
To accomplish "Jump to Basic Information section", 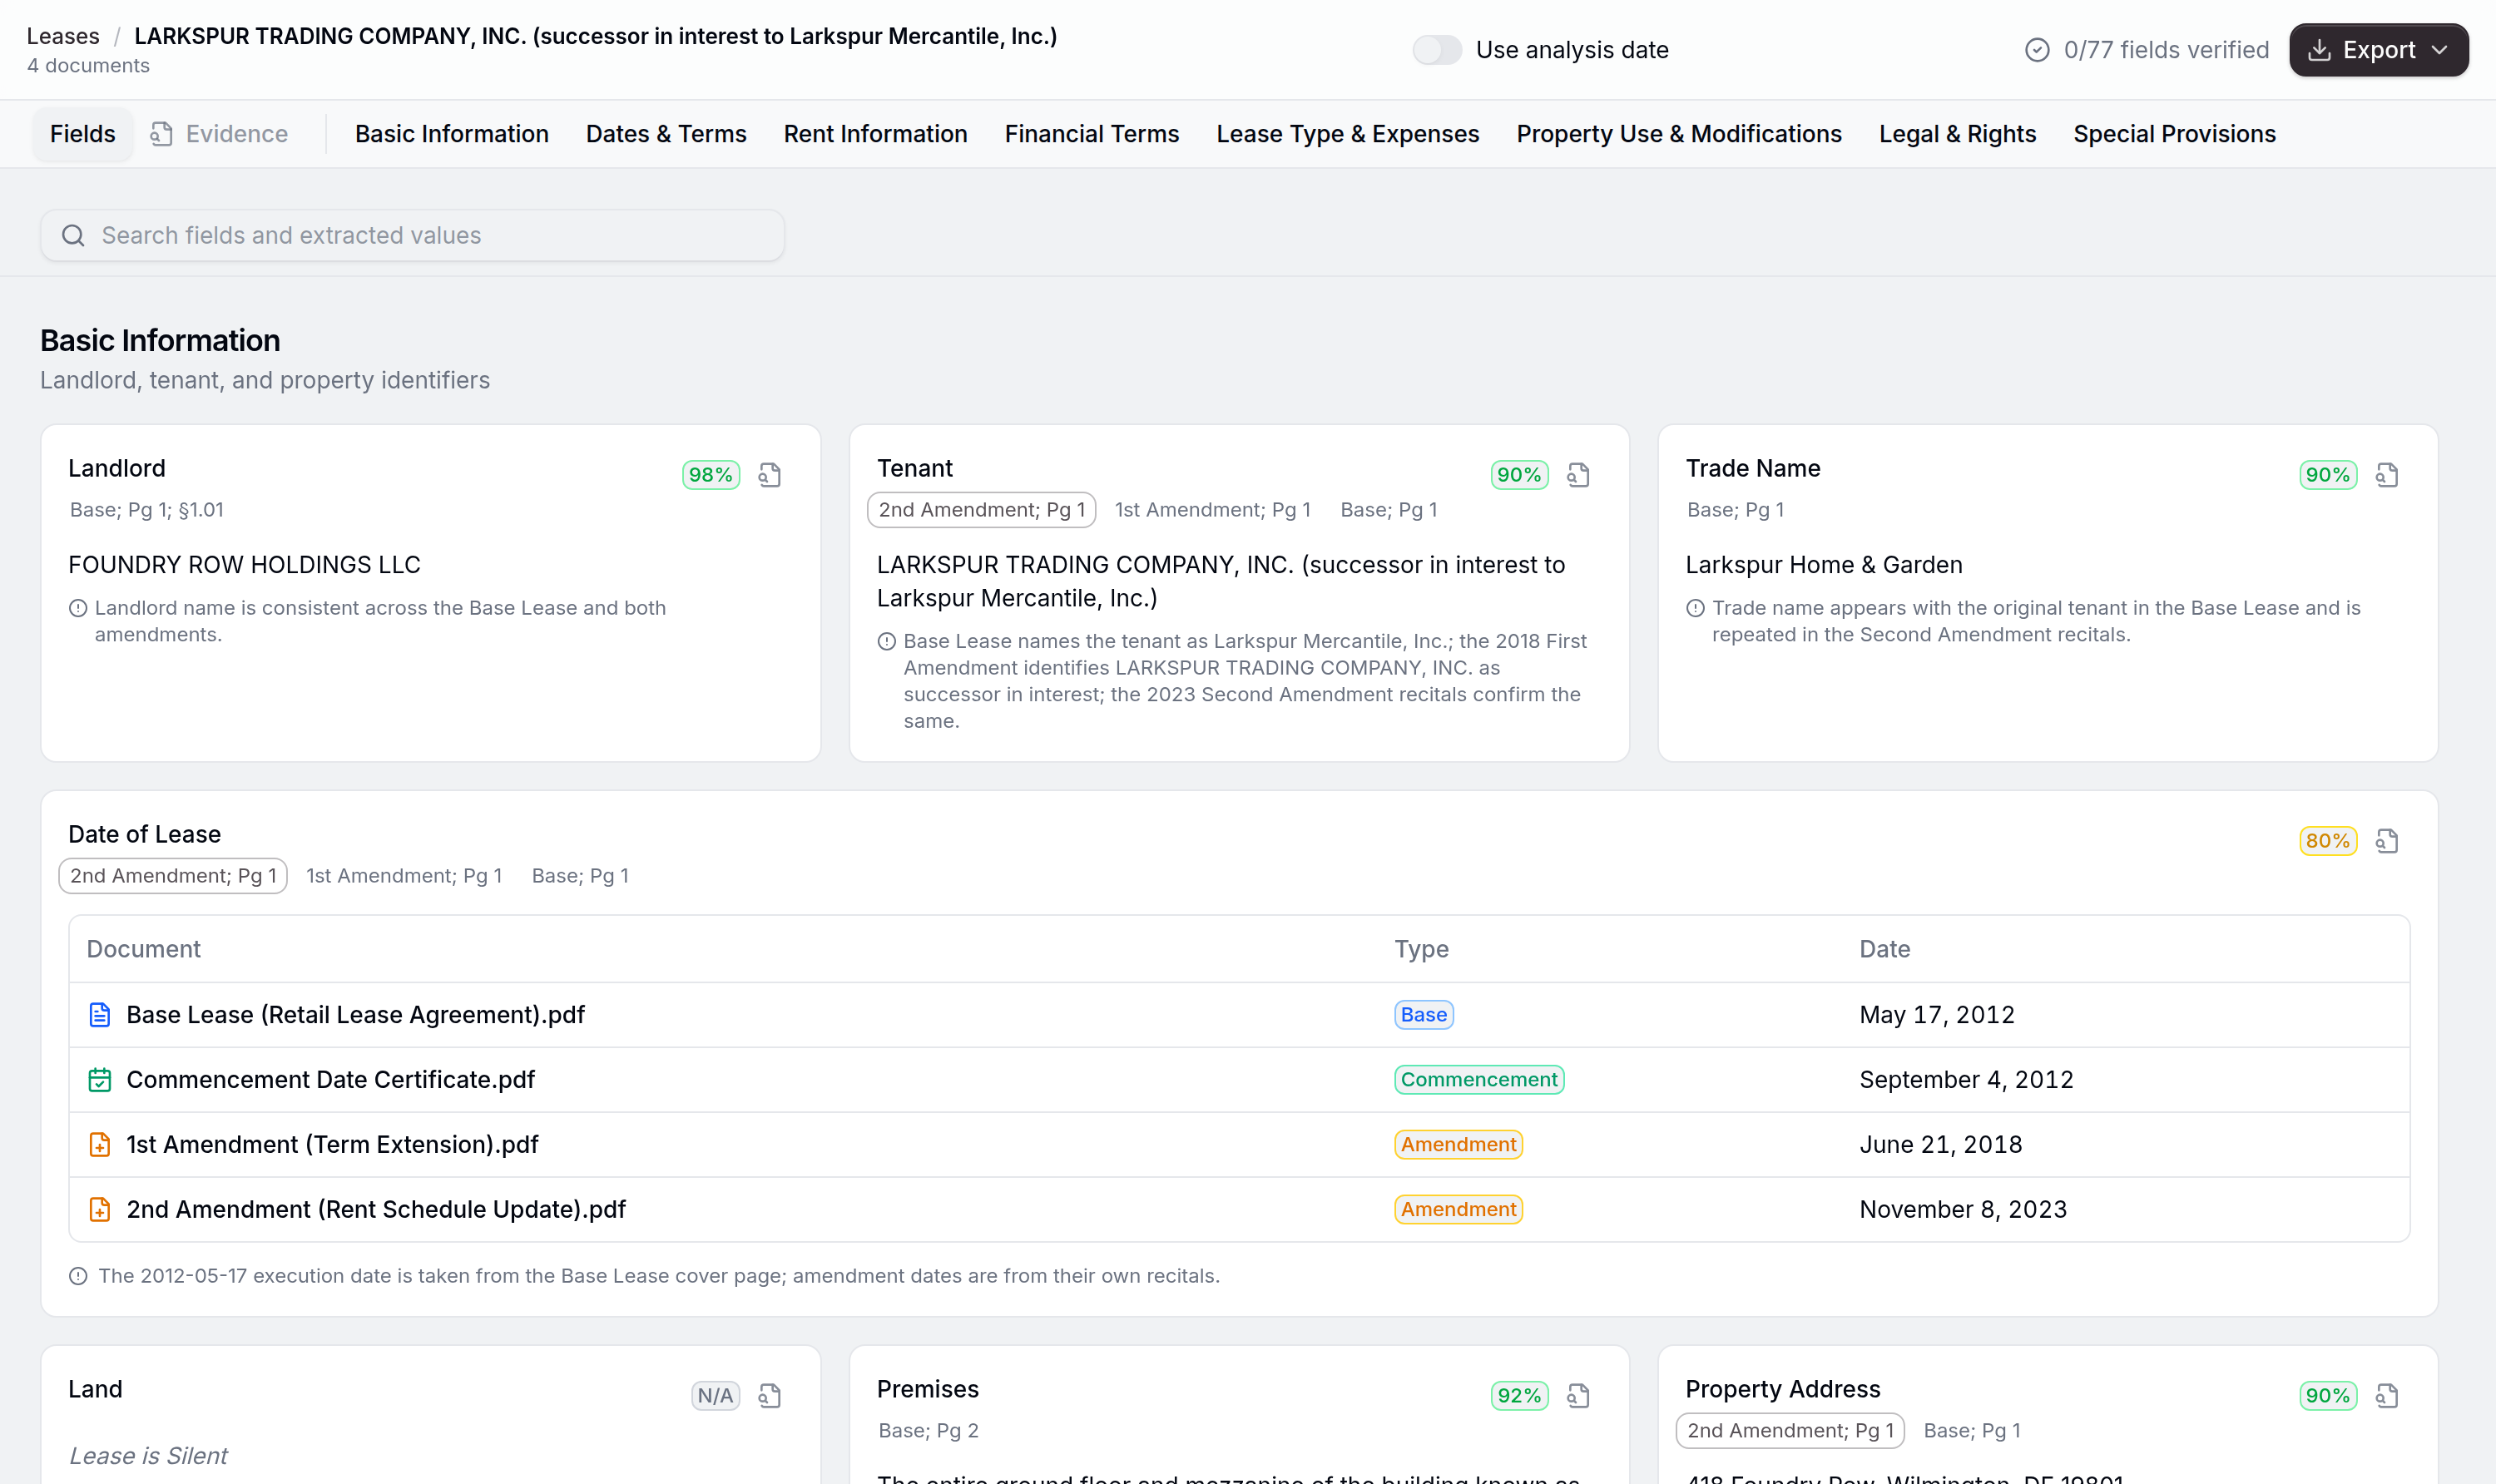I will click(x=452, y=134).
